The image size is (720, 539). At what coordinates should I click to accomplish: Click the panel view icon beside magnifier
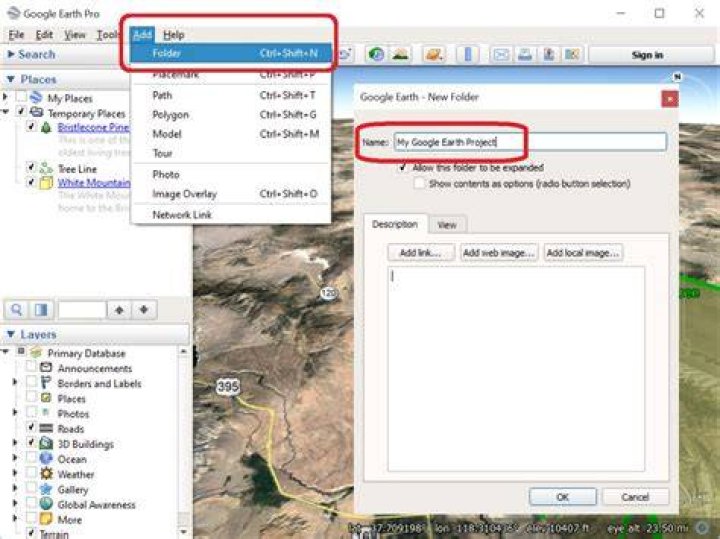tap(41, 310)
